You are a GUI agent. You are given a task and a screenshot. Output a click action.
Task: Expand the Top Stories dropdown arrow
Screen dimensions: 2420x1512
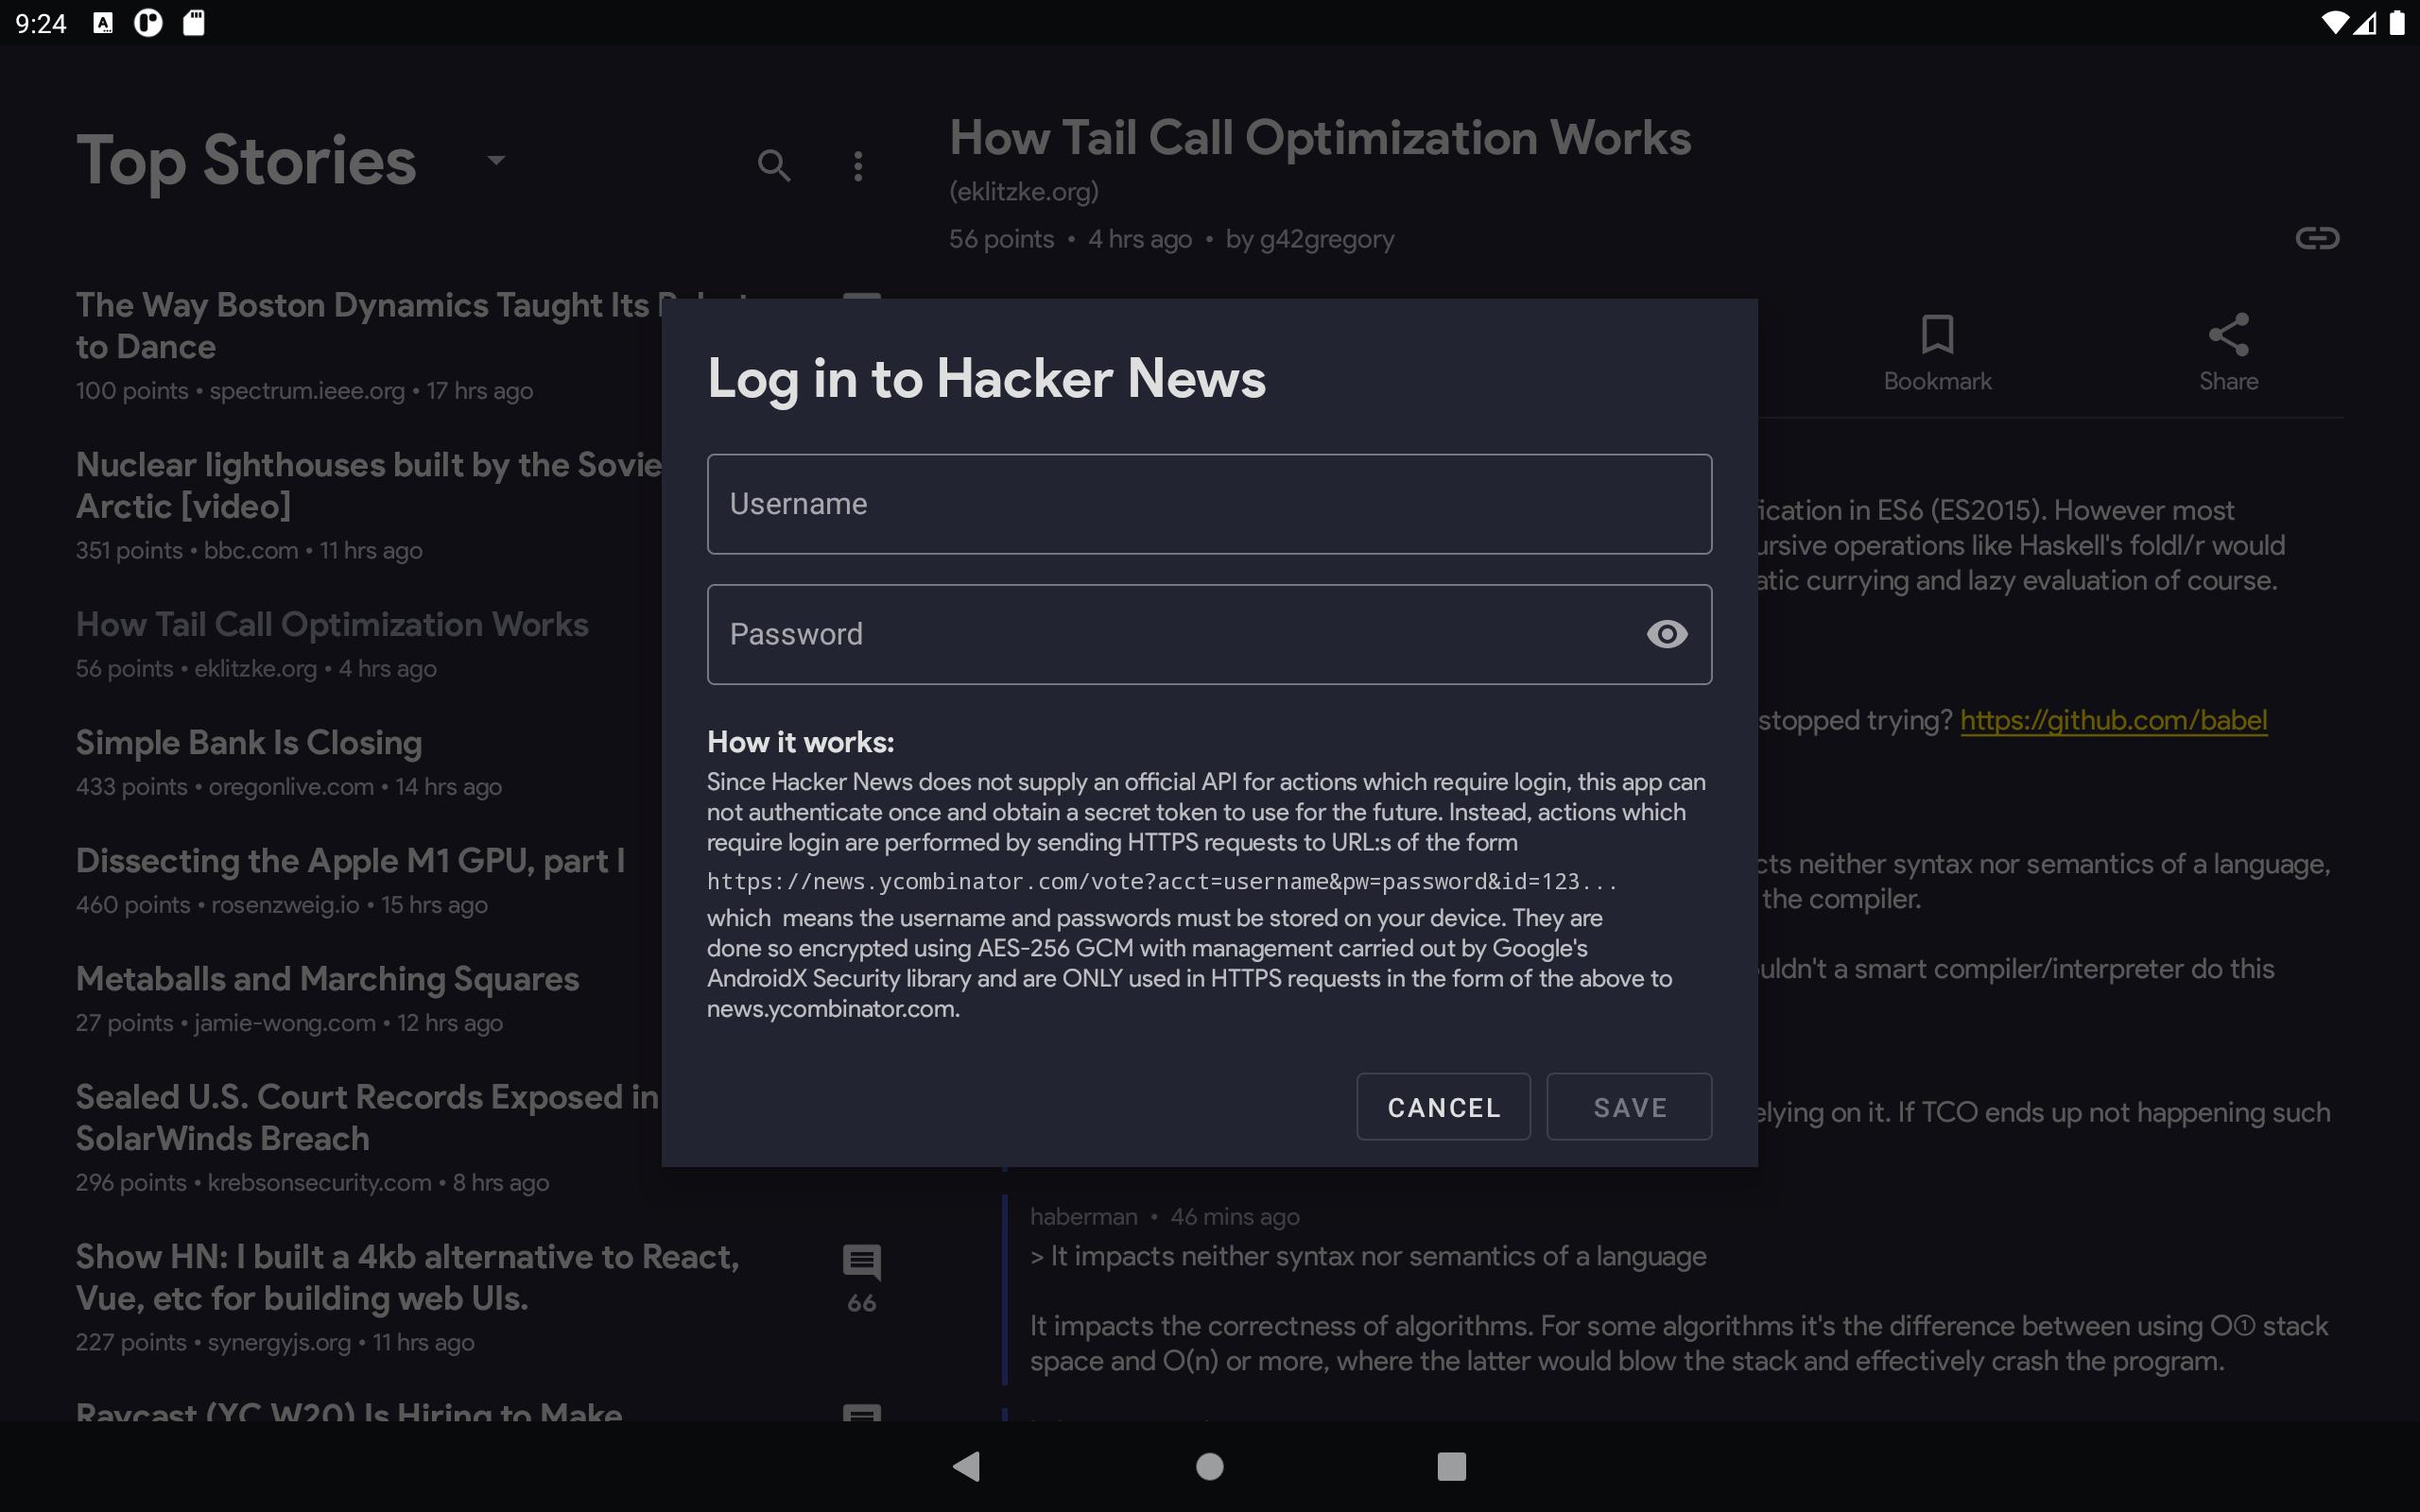pyautogui.click(x=496, y=160)
